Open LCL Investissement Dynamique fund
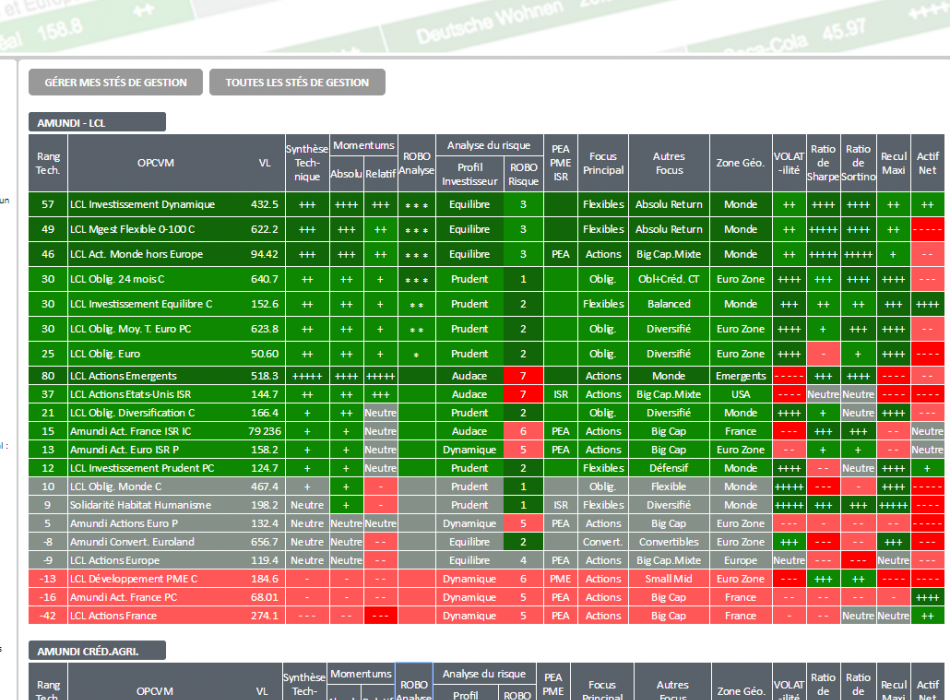Screen dimensions: 950x700 click(x=142, y=204)
